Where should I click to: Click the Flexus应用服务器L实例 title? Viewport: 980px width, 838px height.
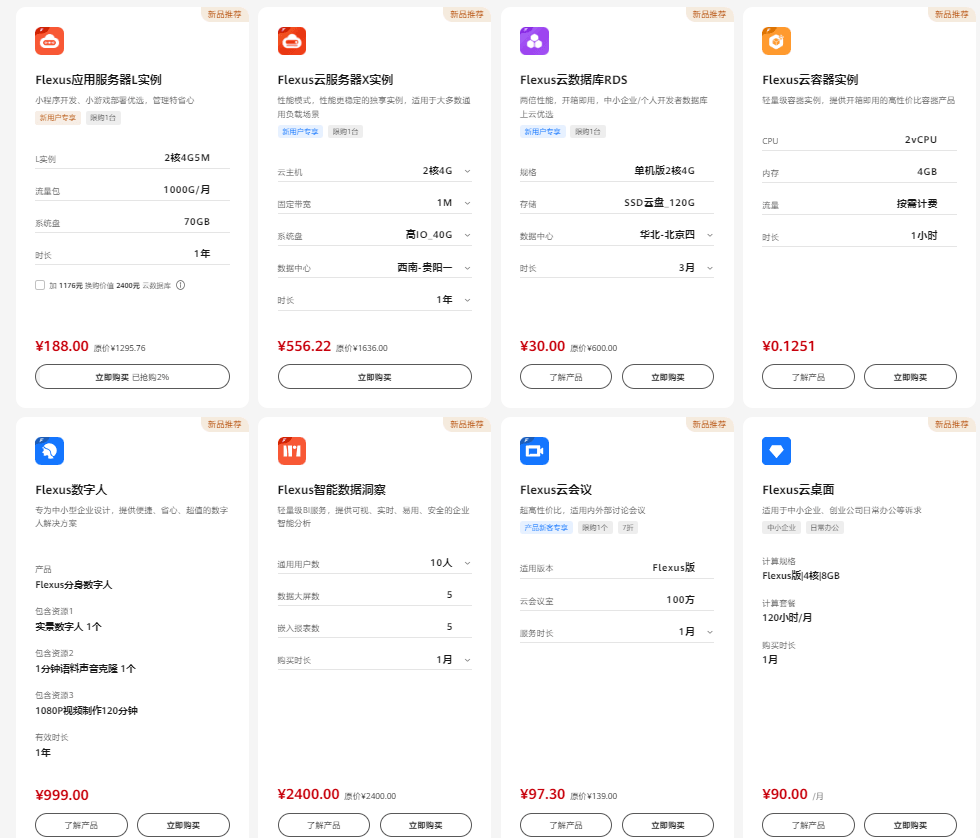[98, 80]
